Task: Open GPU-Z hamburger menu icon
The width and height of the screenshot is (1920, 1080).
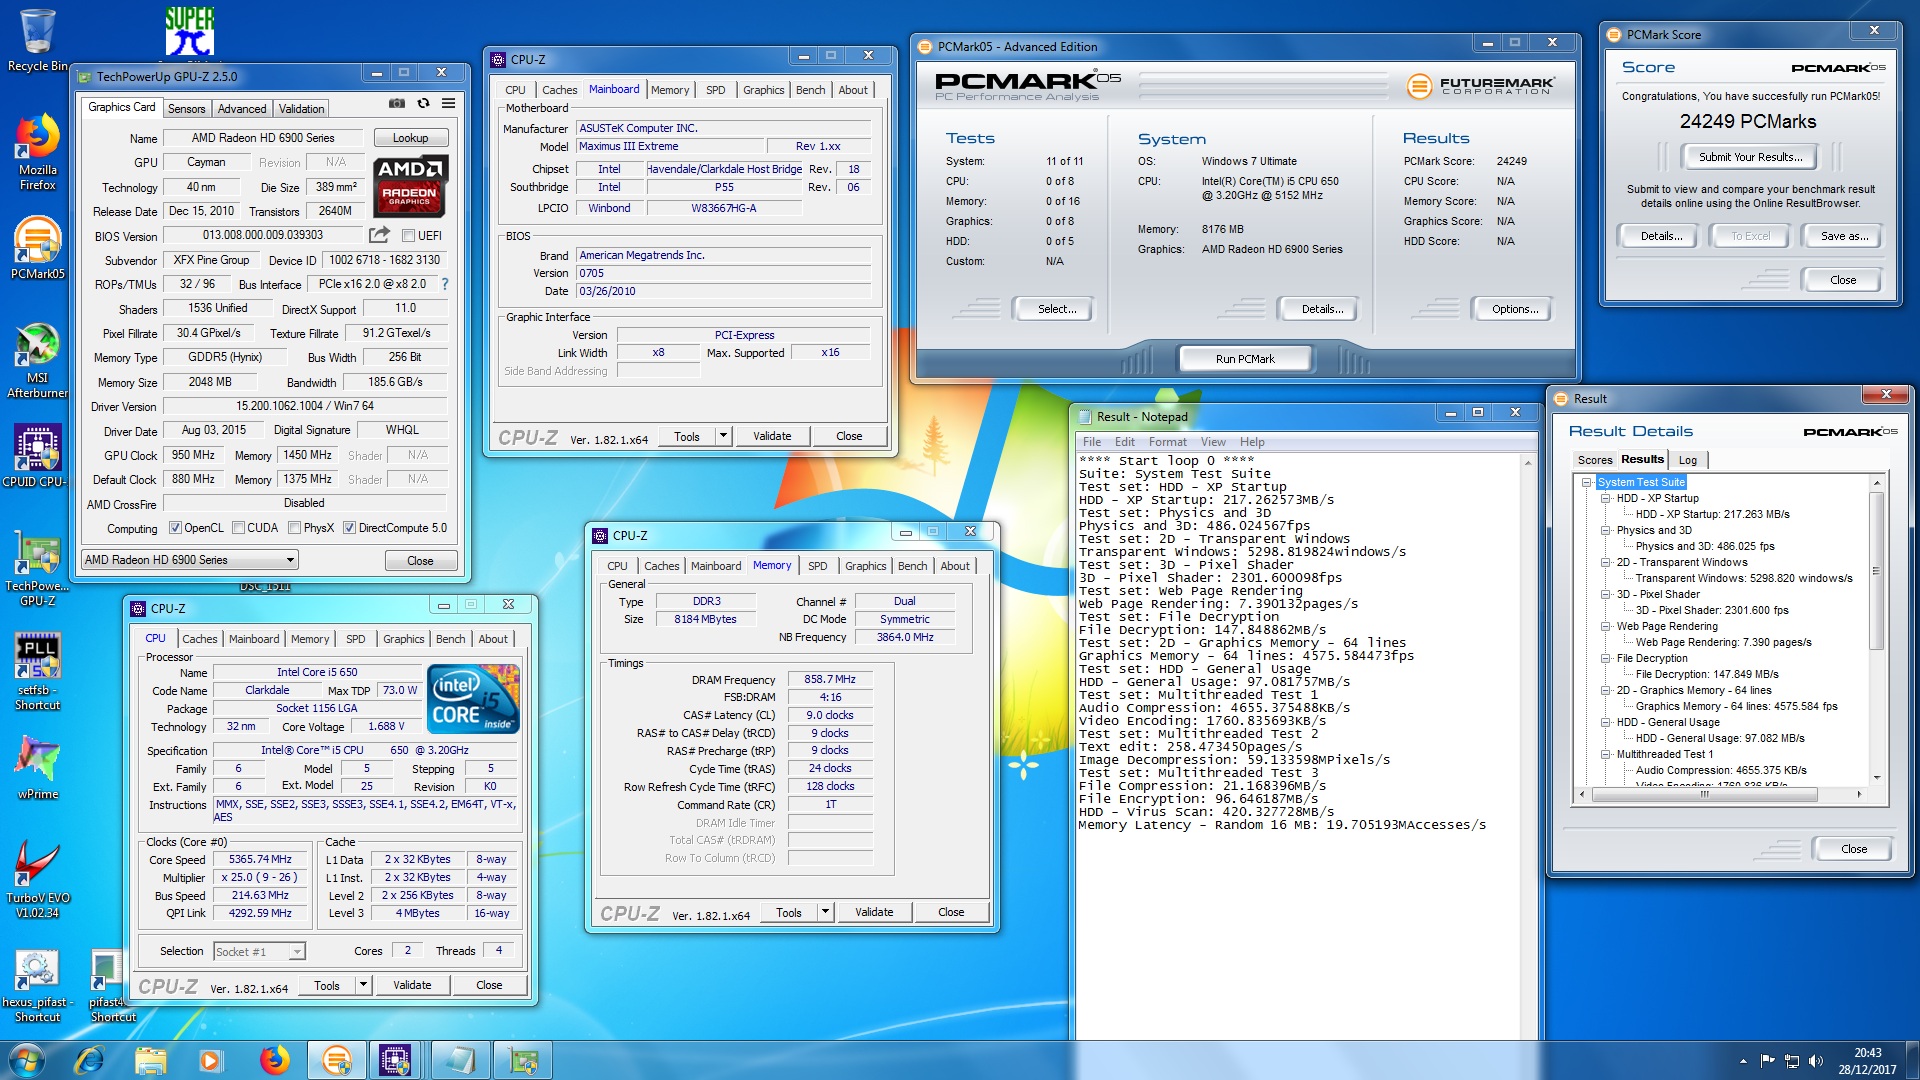Action: (x=449, y=103)
